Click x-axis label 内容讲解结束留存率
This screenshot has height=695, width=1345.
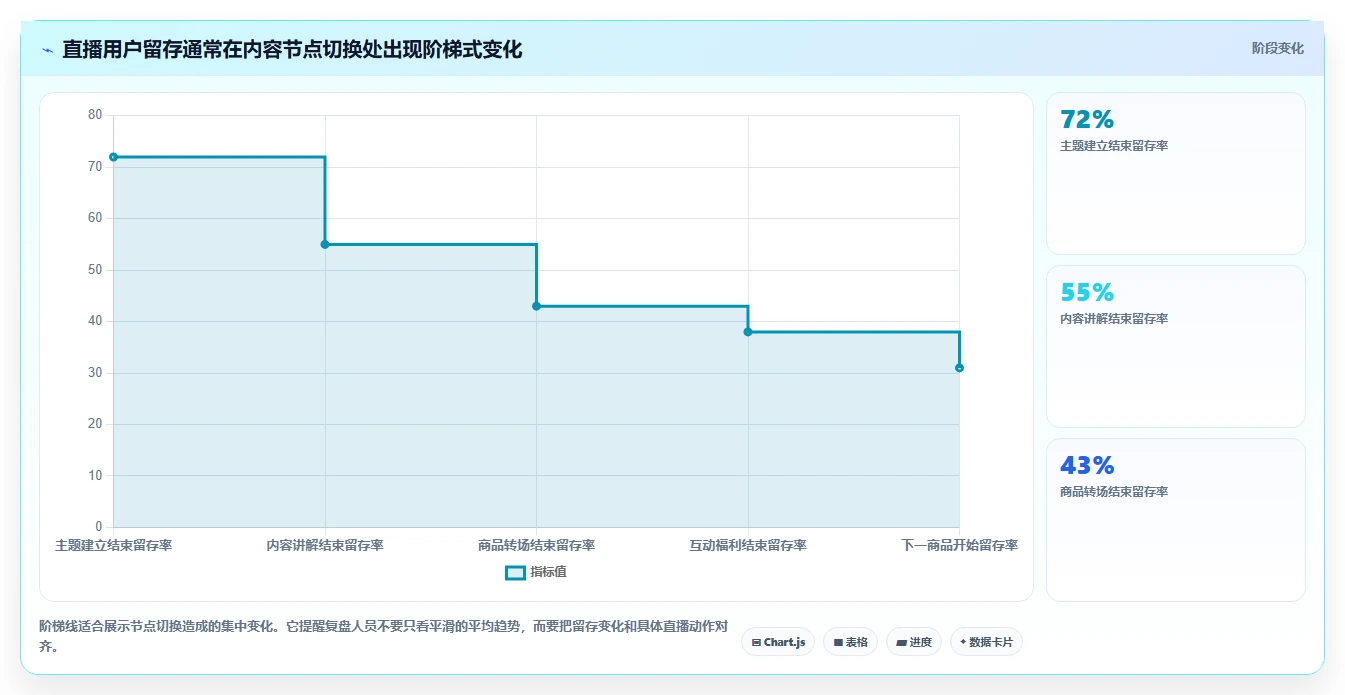325,546
